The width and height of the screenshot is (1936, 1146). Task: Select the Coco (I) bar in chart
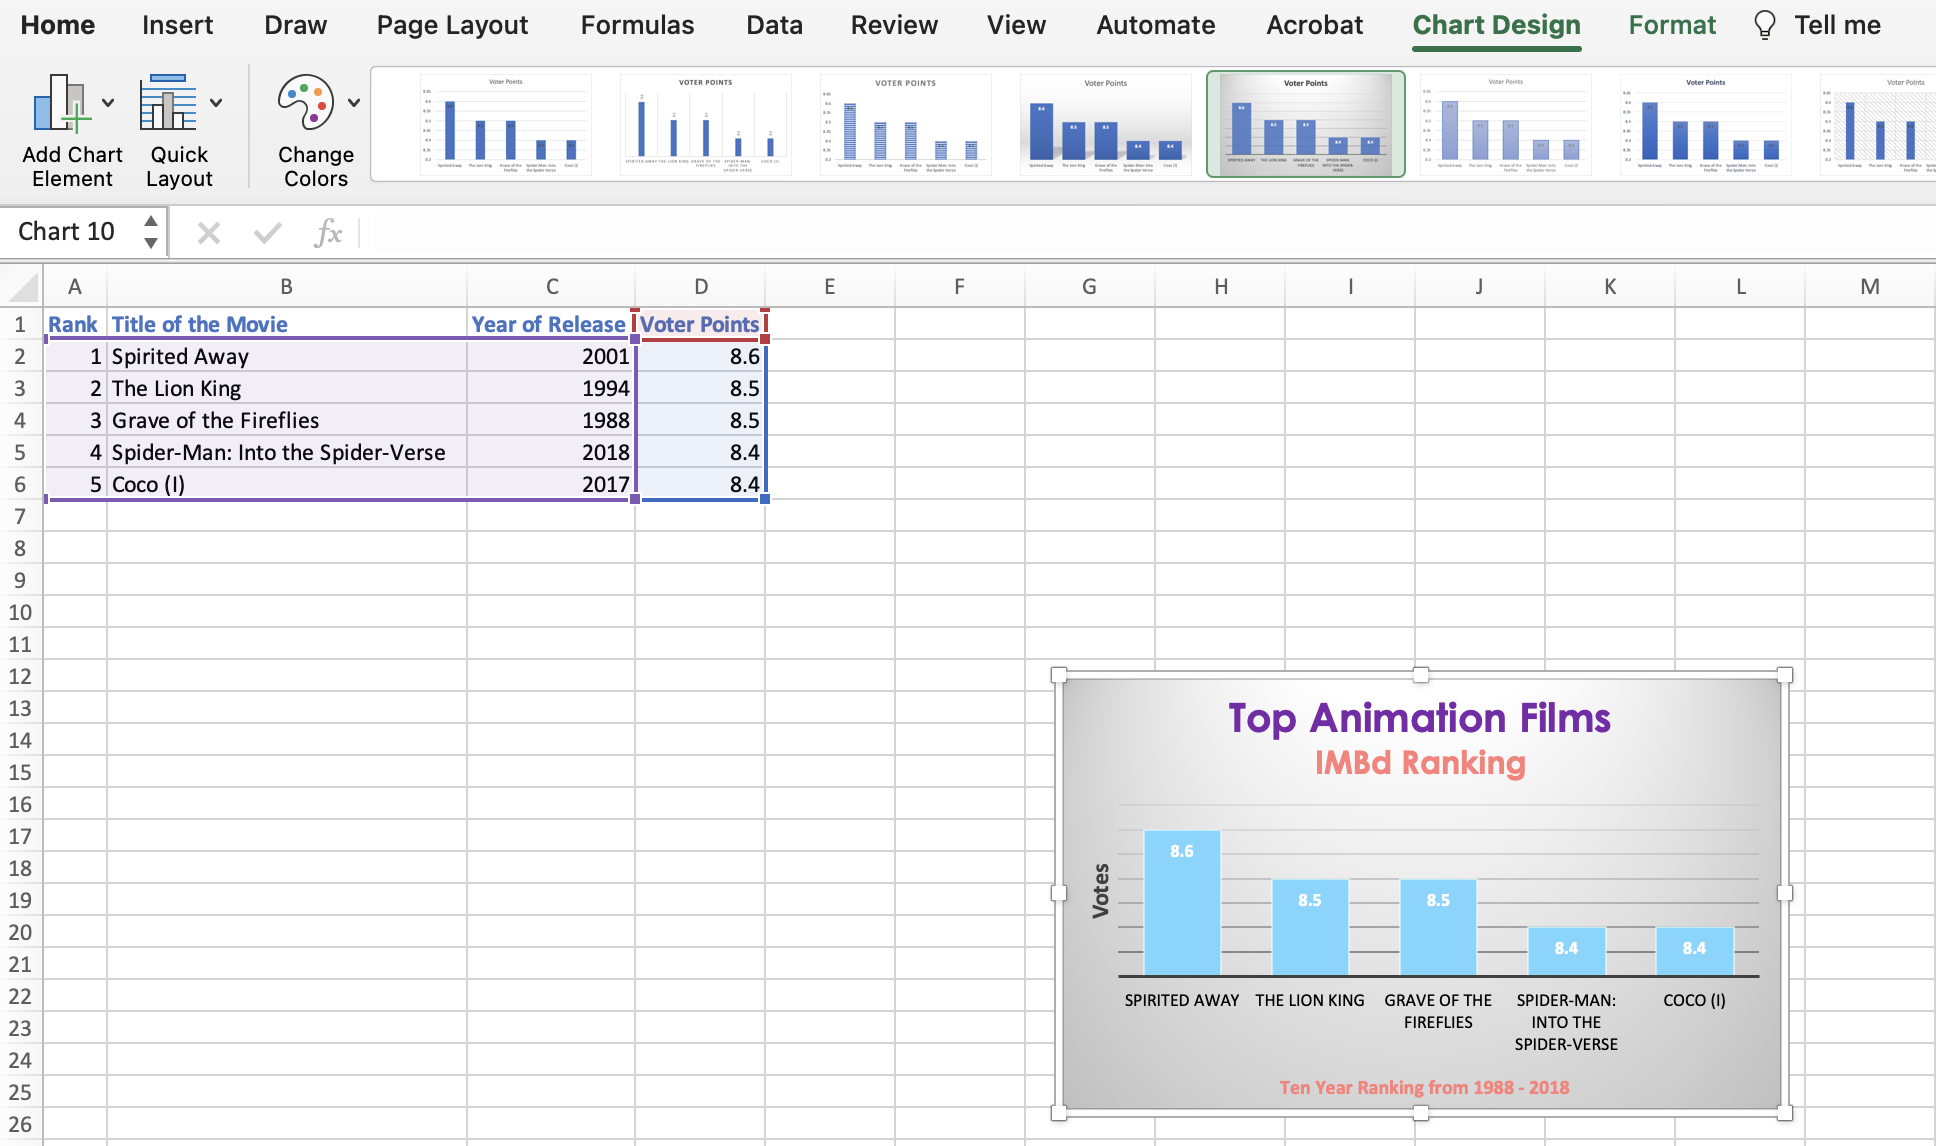(1694, 951)
